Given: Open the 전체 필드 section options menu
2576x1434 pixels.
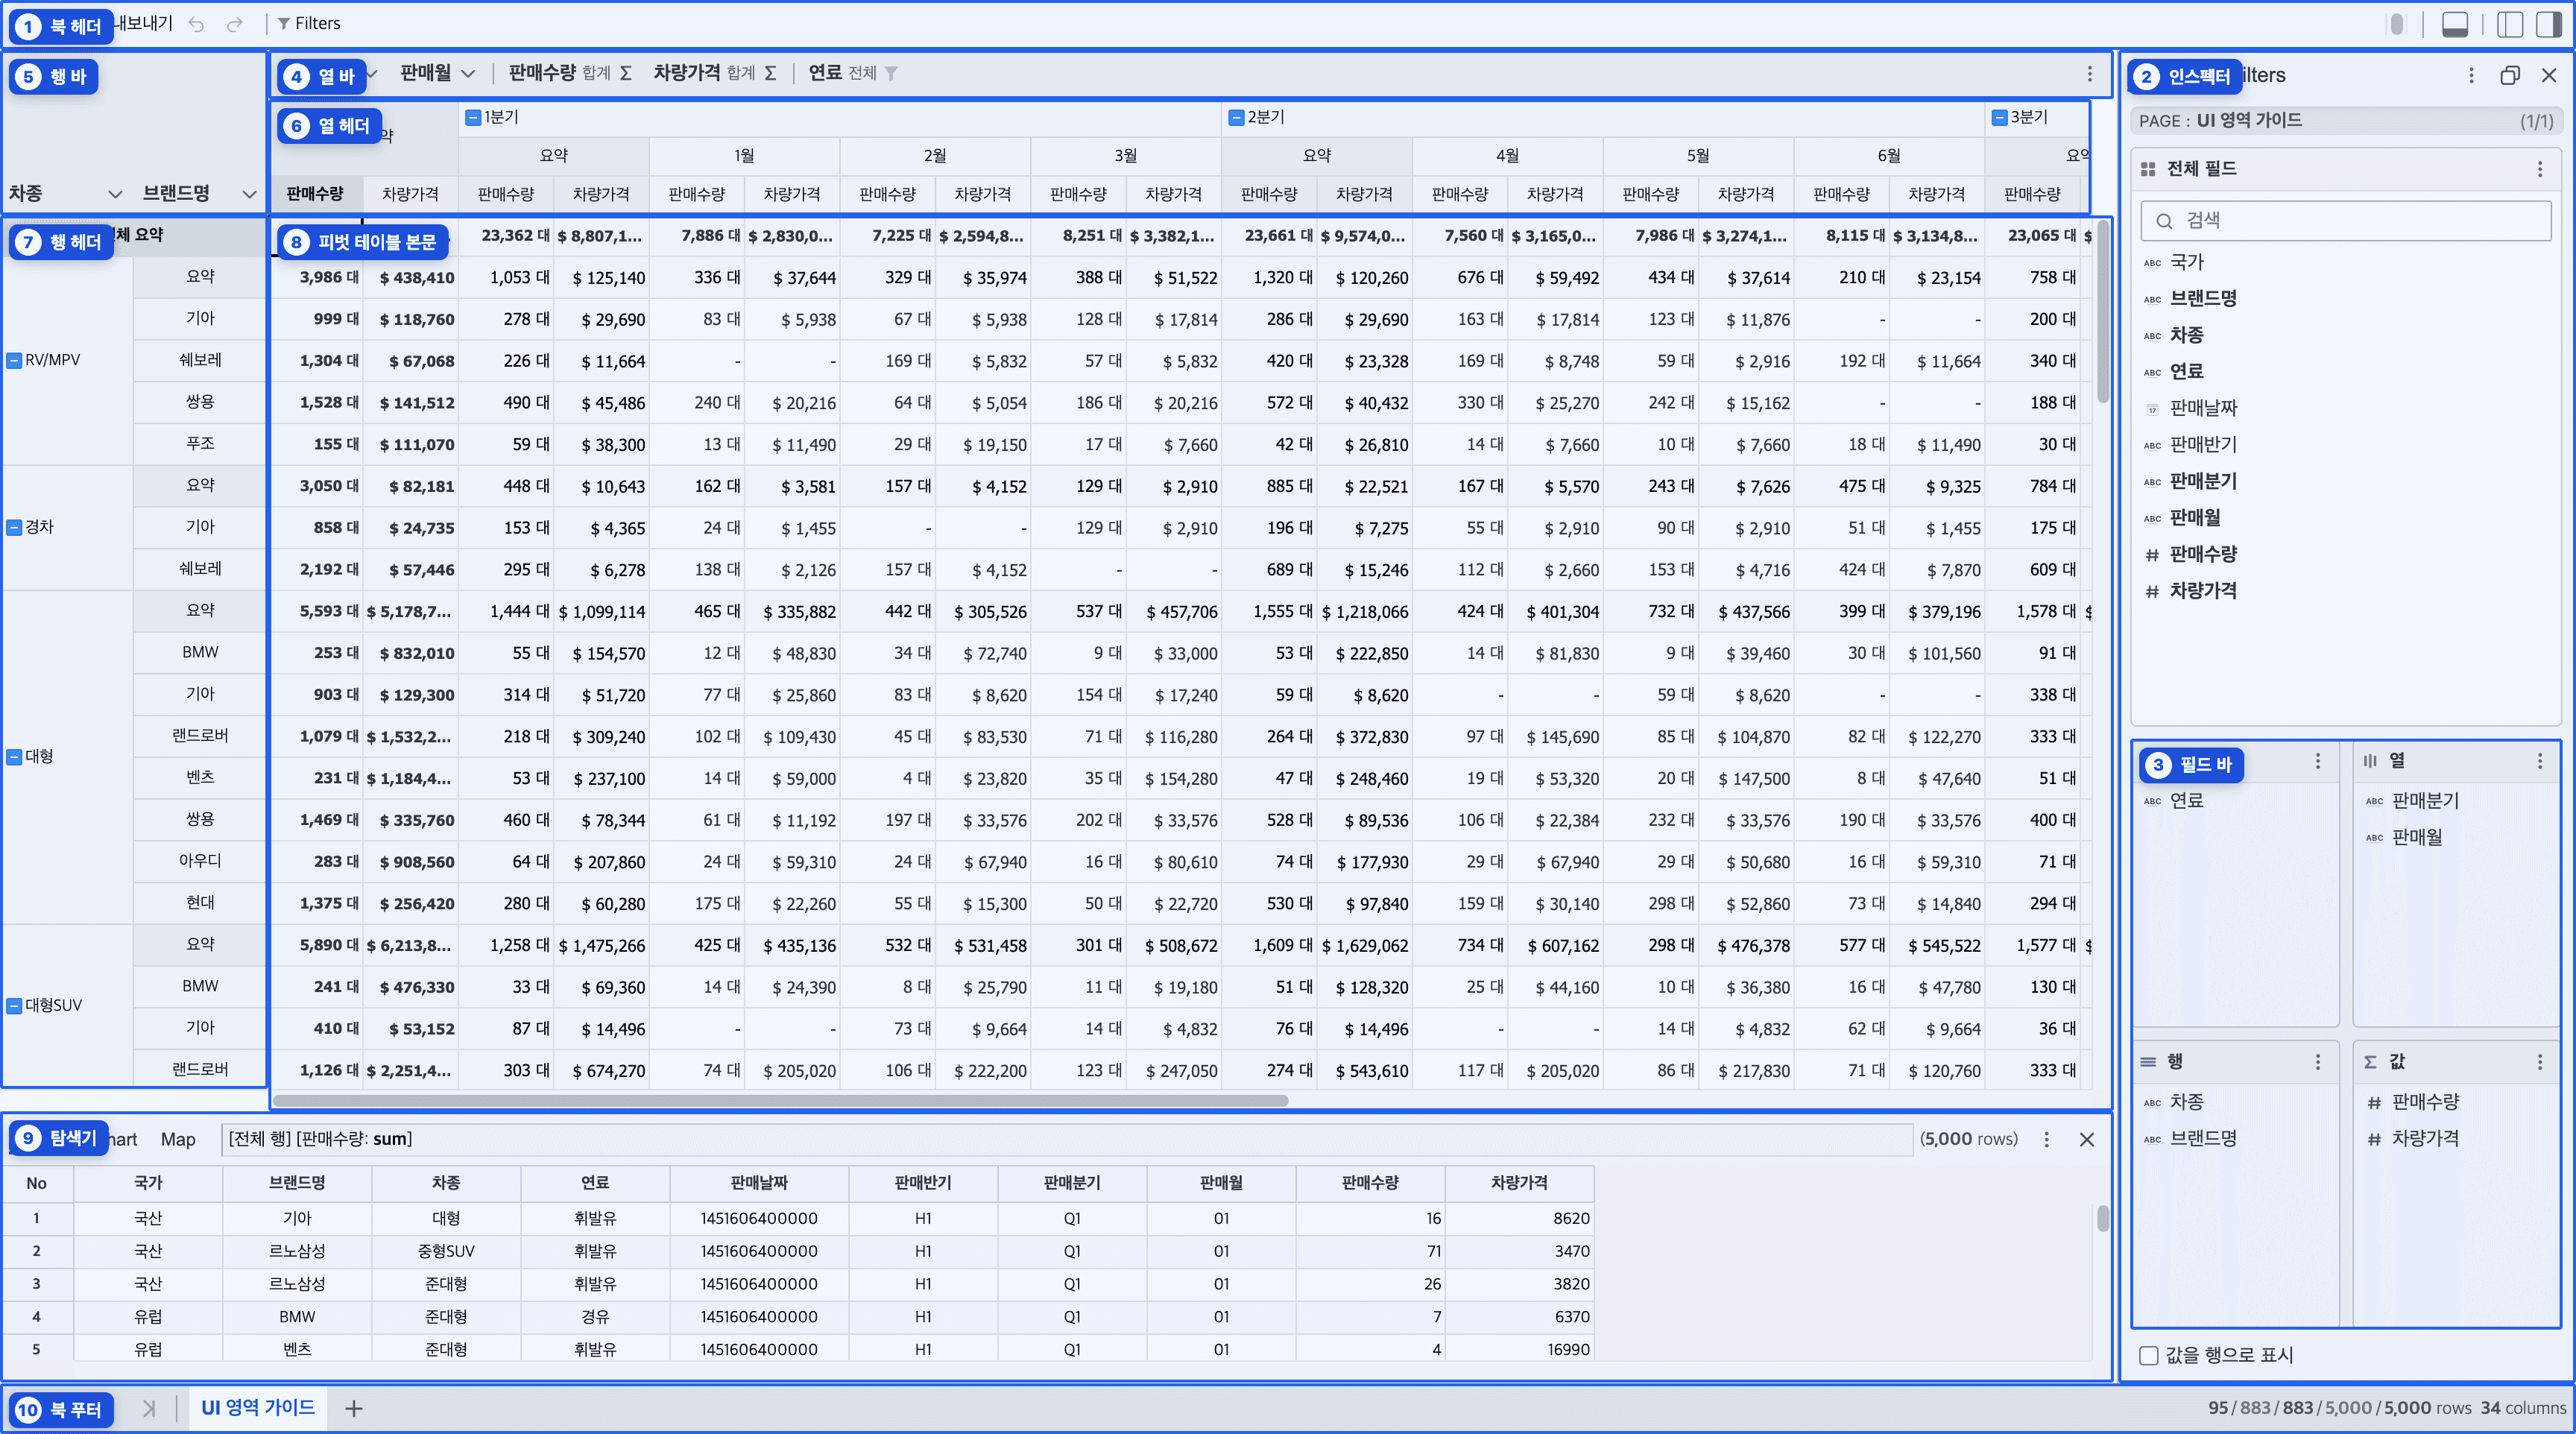Looking at the screenshot, I should click(2539, 170).
